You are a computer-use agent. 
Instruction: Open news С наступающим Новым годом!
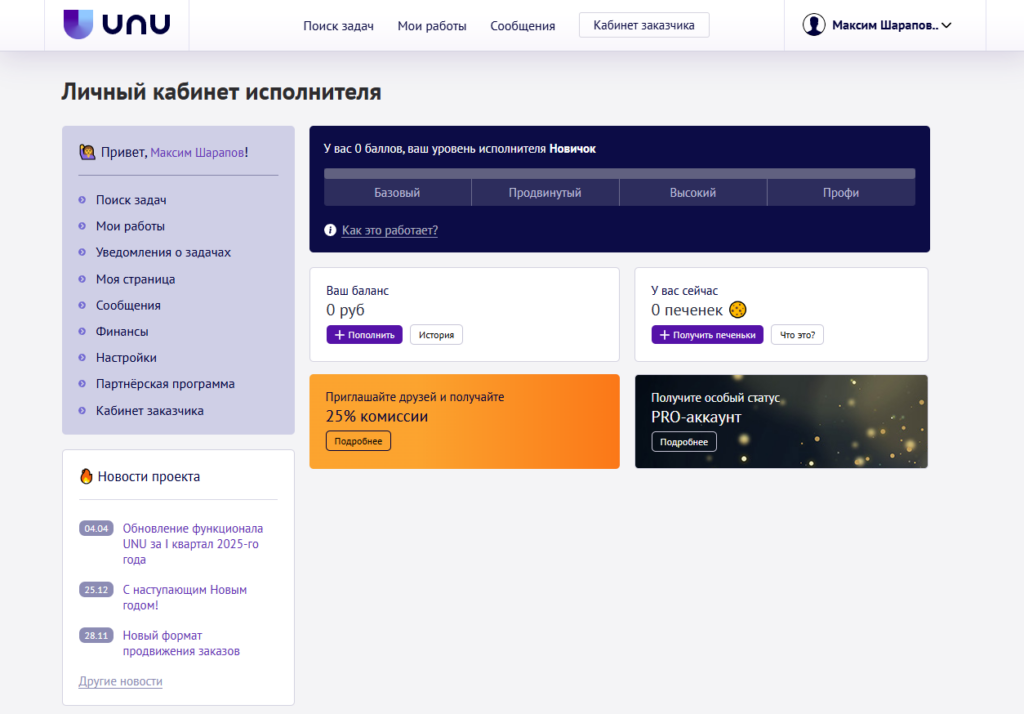pyautogui.click(x=185, y=597)
